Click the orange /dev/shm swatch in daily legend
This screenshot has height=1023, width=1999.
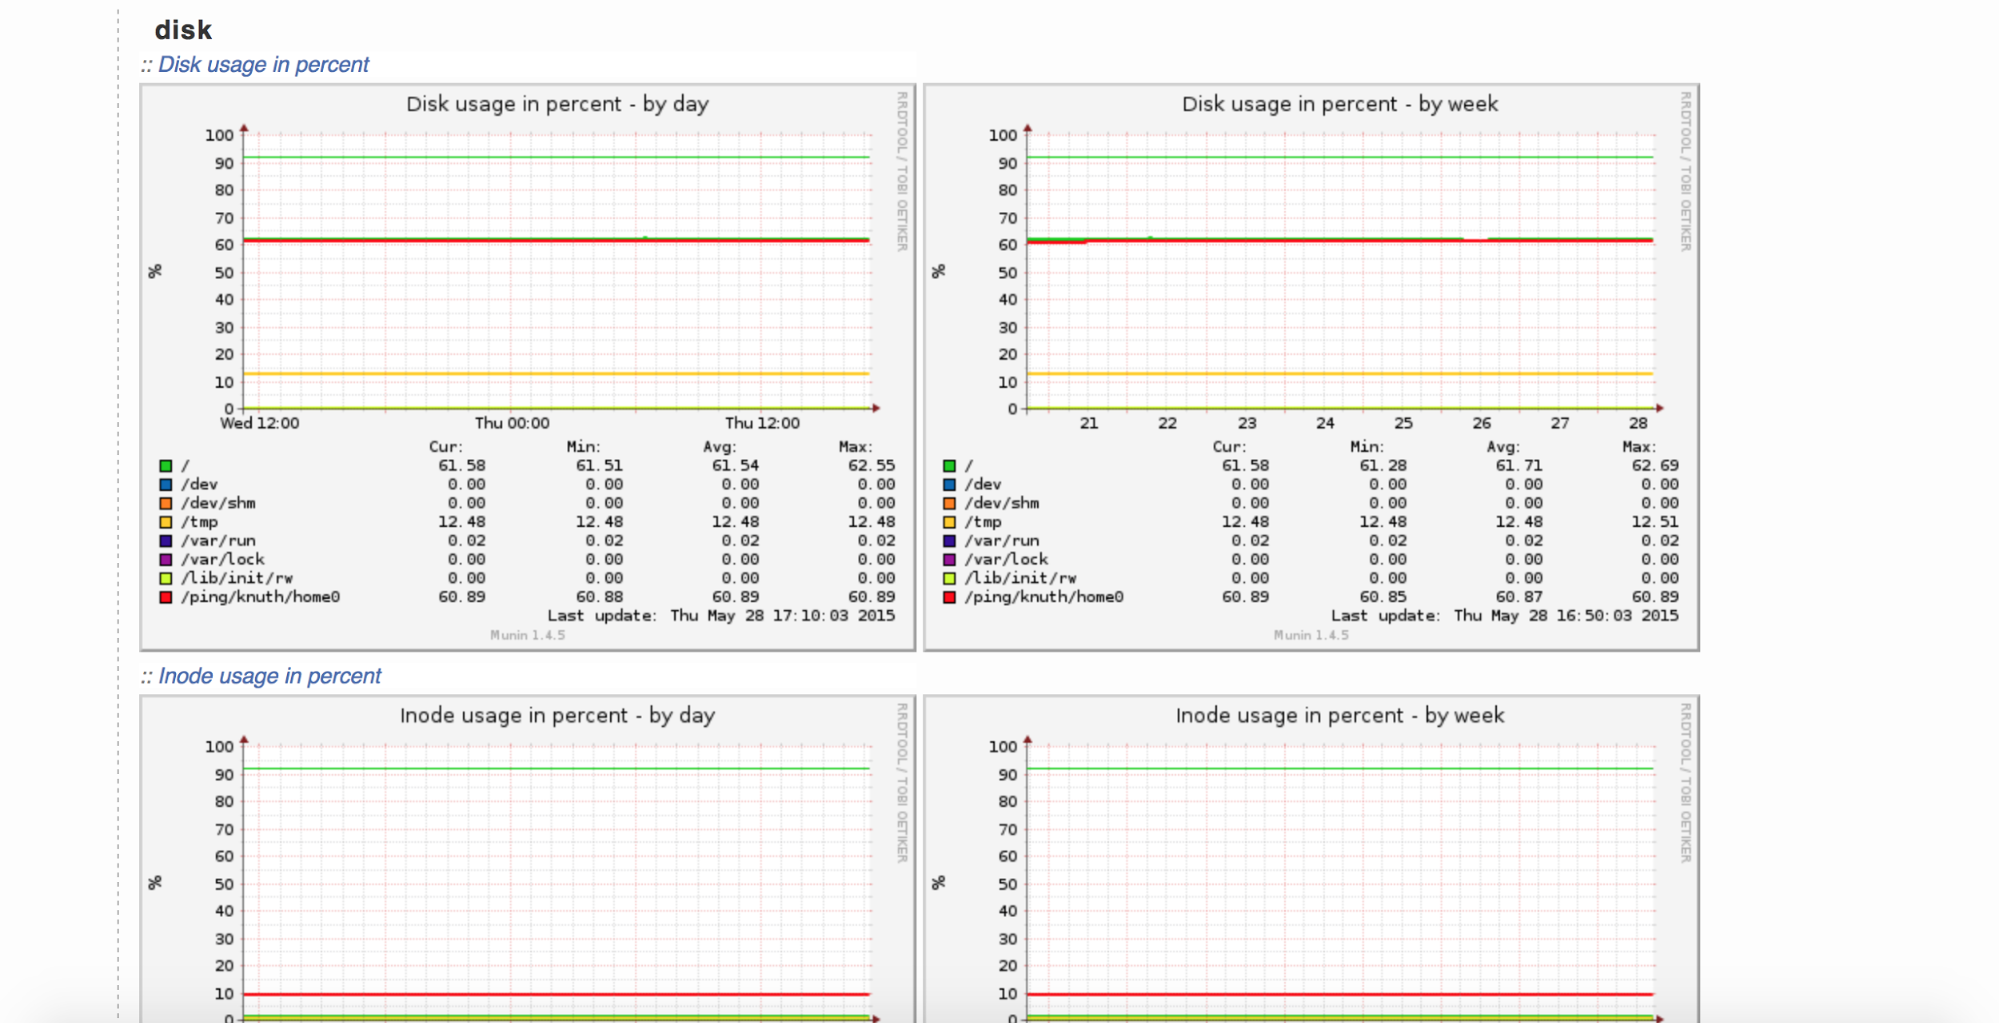166,503
